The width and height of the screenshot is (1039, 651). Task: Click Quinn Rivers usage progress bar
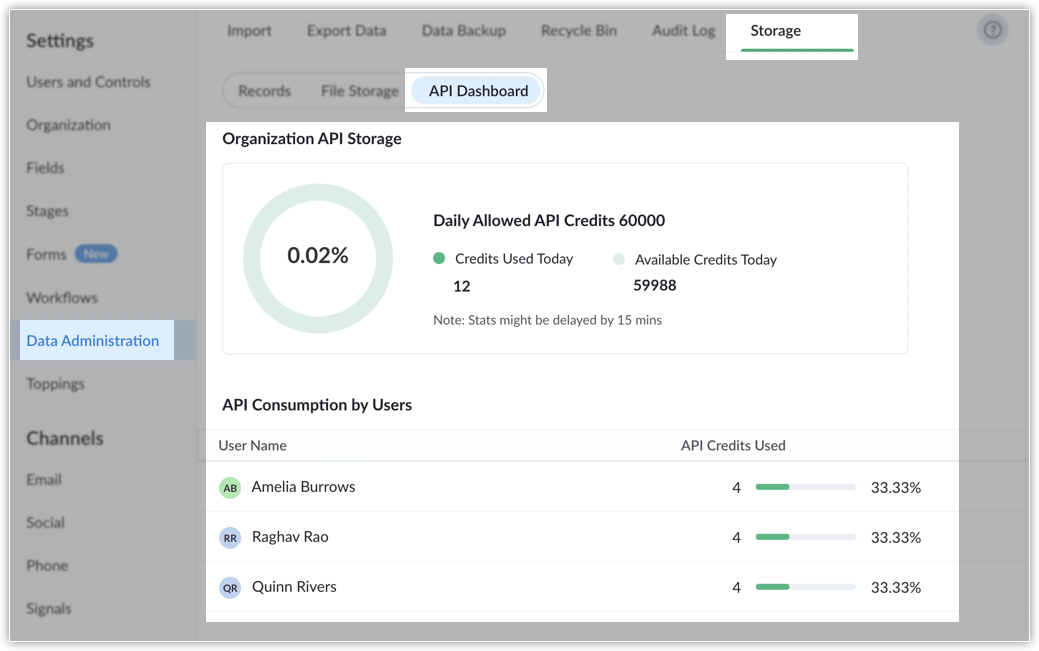(x=805, y=587)
